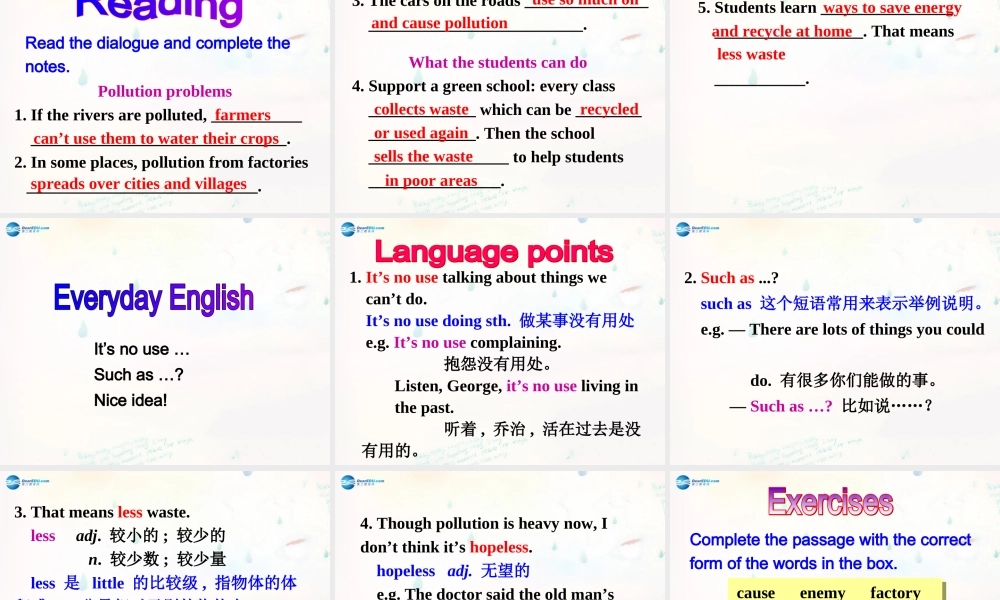Viewport: 1000px width, 600px height.
Task: Click the recycled answer blank
Action: (608, 109)
